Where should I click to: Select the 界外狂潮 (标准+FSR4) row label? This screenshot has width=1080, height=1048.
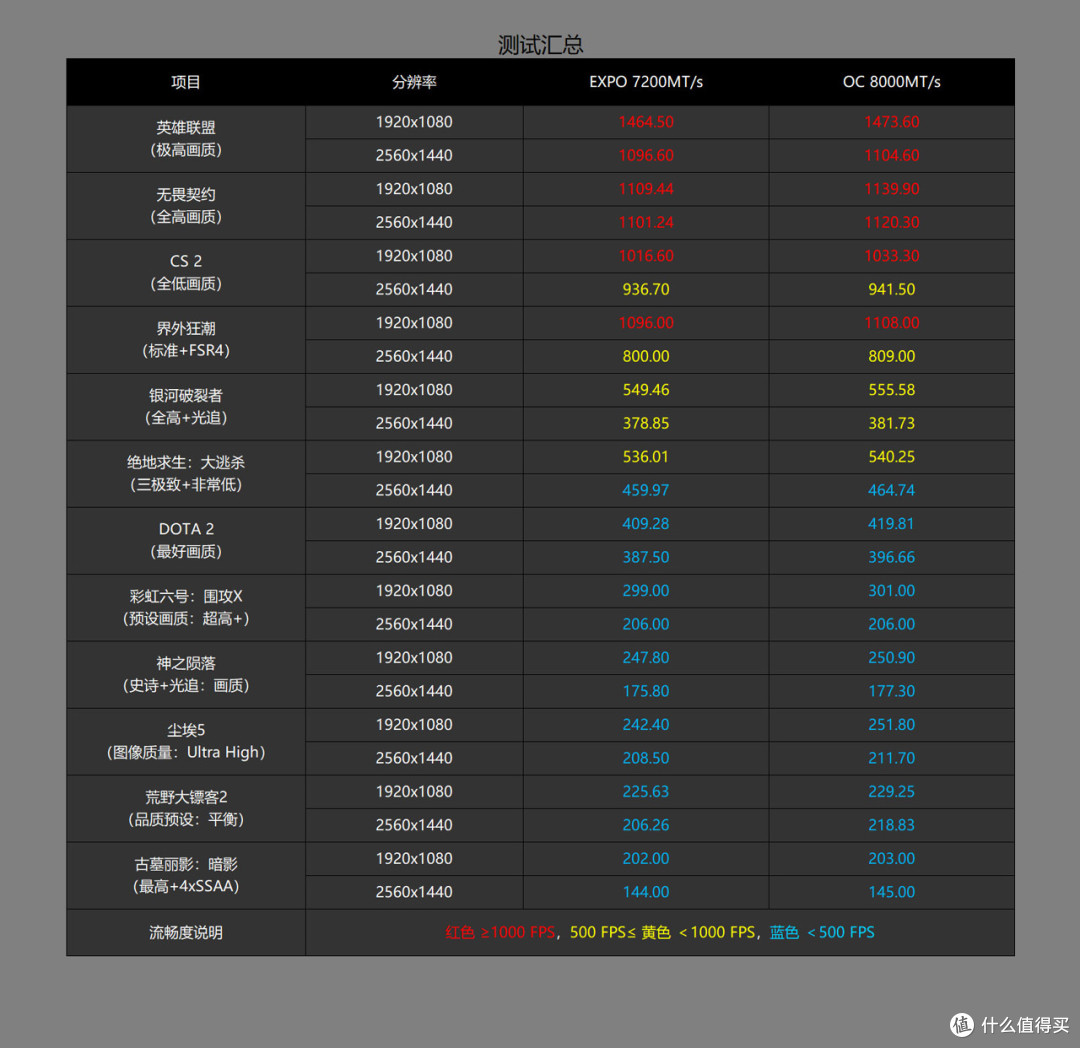[x=185, y=339]
